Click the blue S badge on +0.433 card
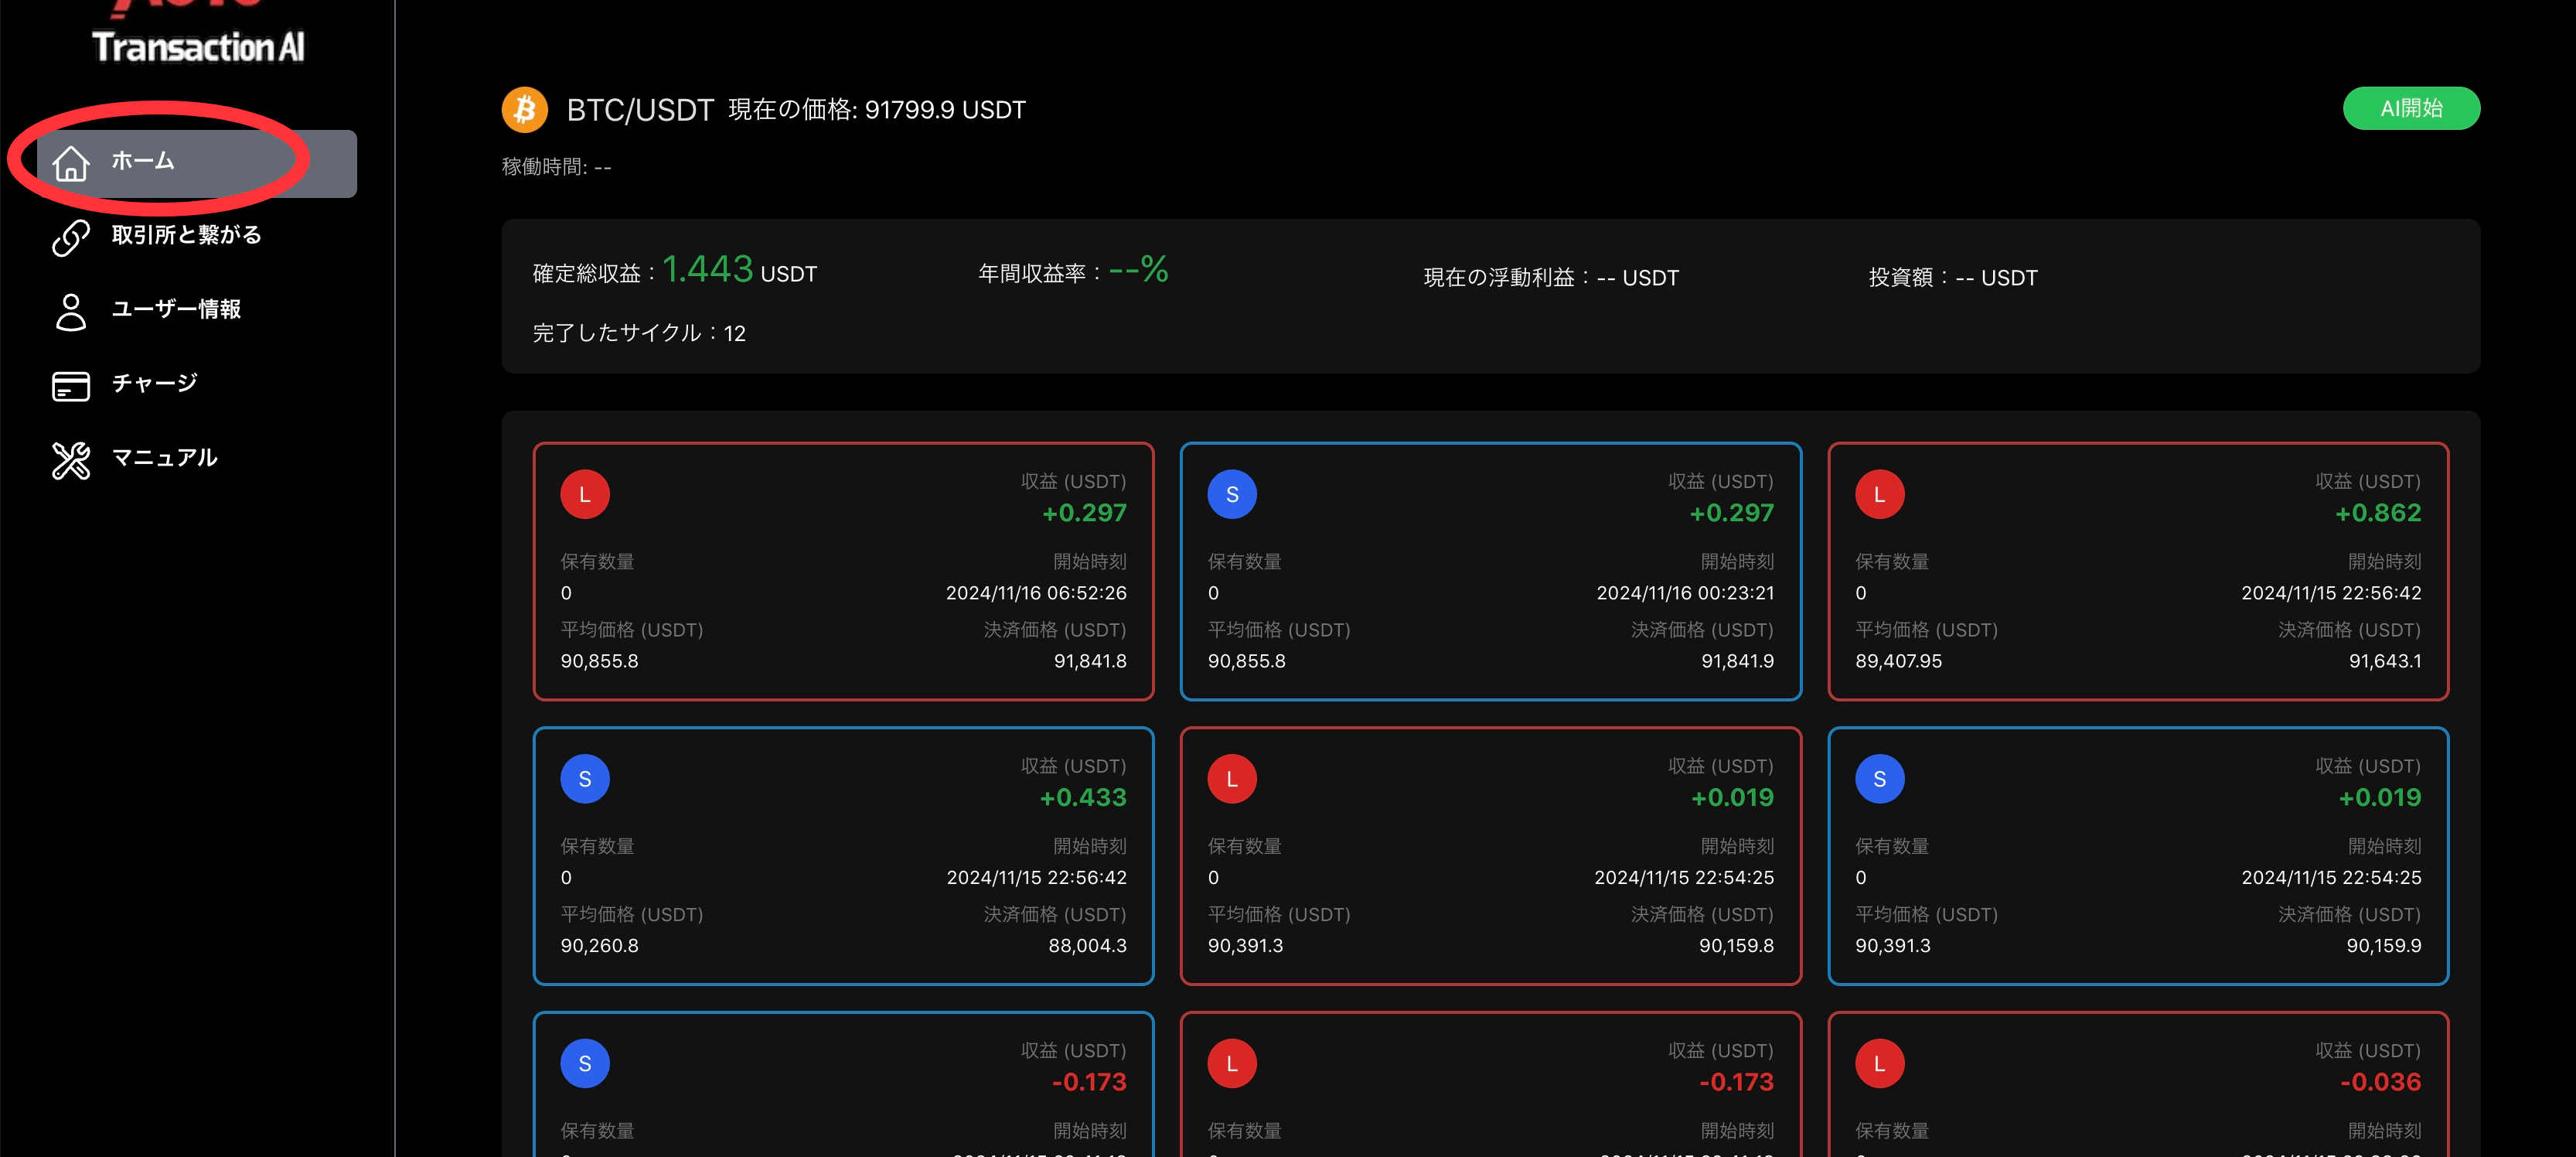 pos(585,779)
